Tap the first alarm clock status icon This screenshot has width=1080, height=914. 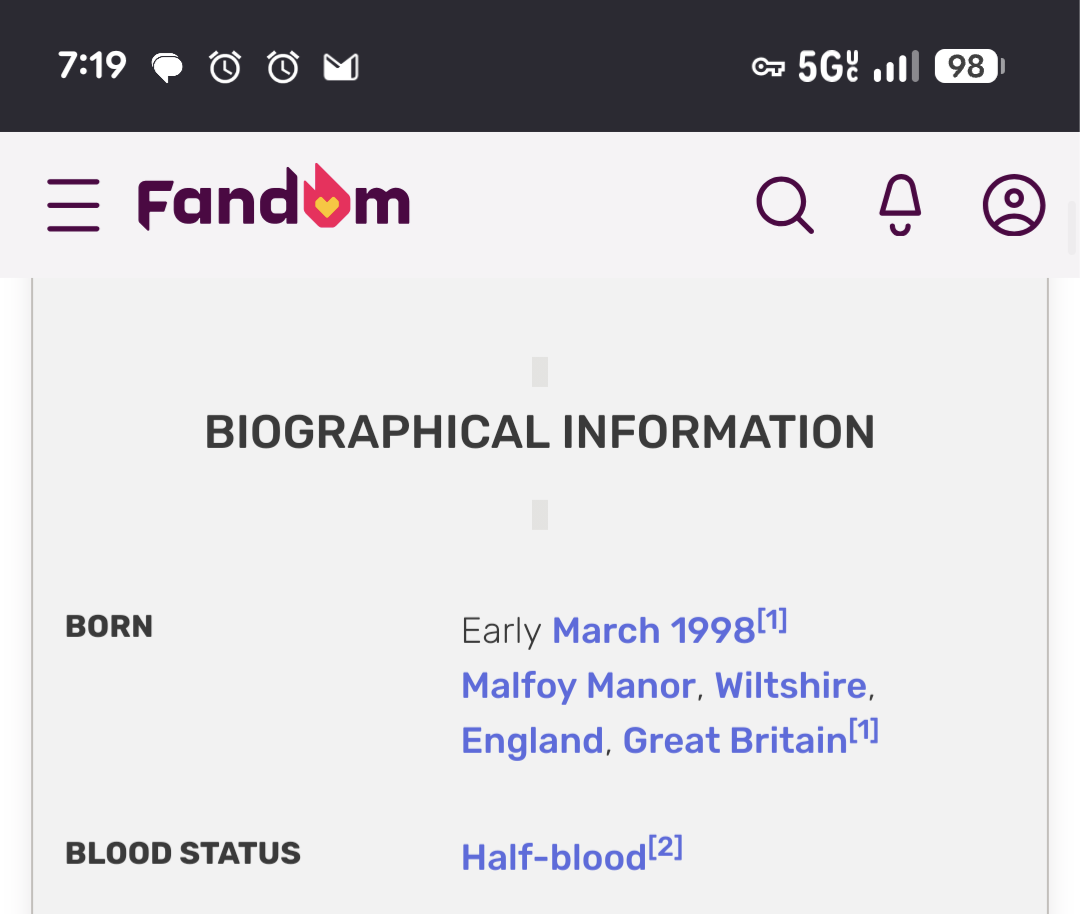point(225,67)
